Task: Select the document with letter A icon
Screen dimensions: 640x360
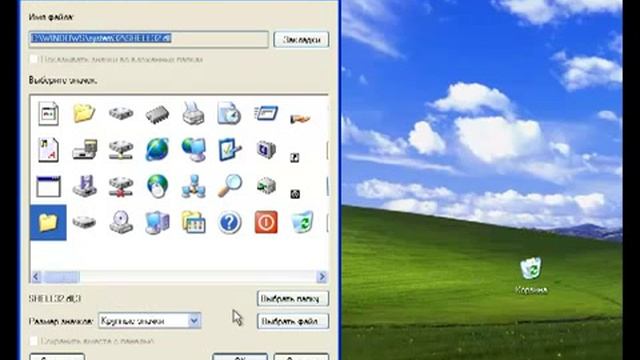Action: (48, 150)
